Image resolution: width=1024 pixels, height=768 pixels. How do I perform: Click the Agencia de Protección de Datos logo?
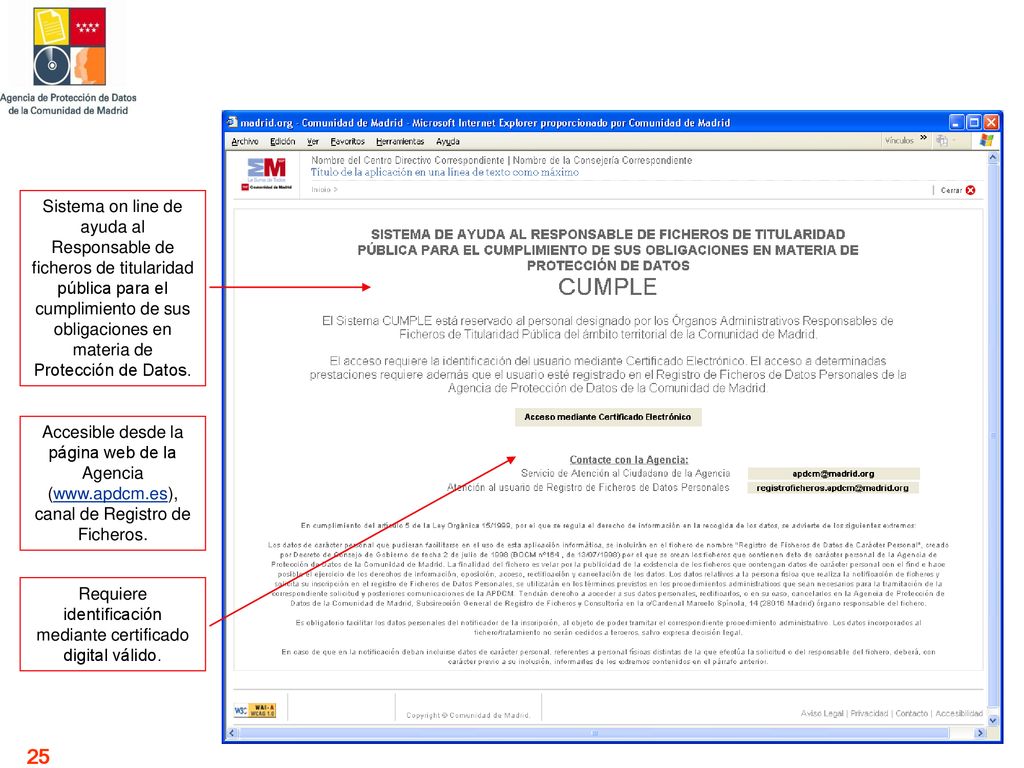tap(69, 46)
